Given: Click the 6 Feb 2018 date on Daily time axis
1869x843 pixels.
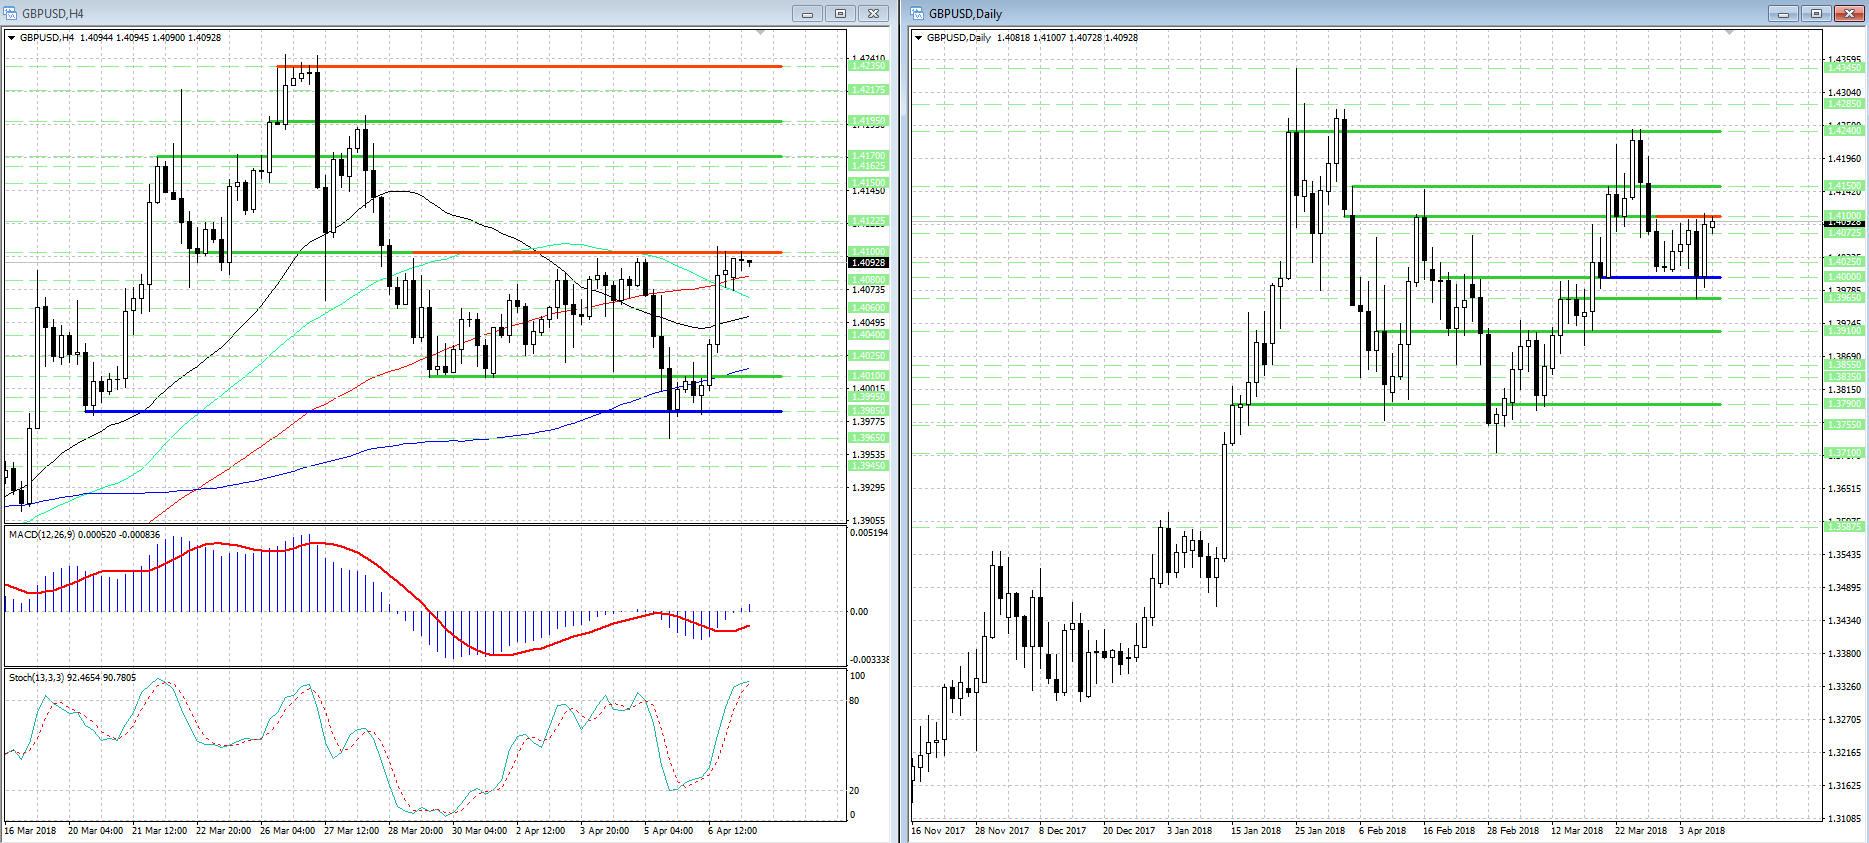Looking at the screenshot, I should coord(1382,831).
